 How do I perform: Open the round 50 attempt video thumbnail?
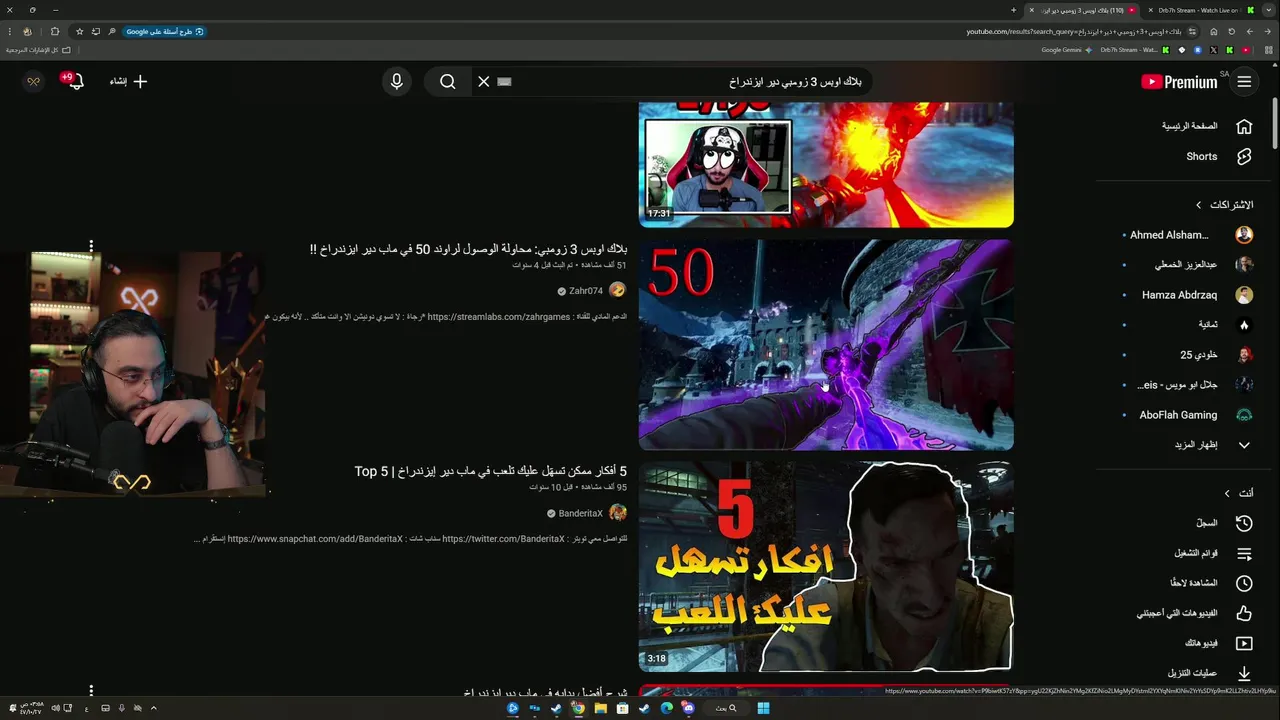(x=826, y=345)
